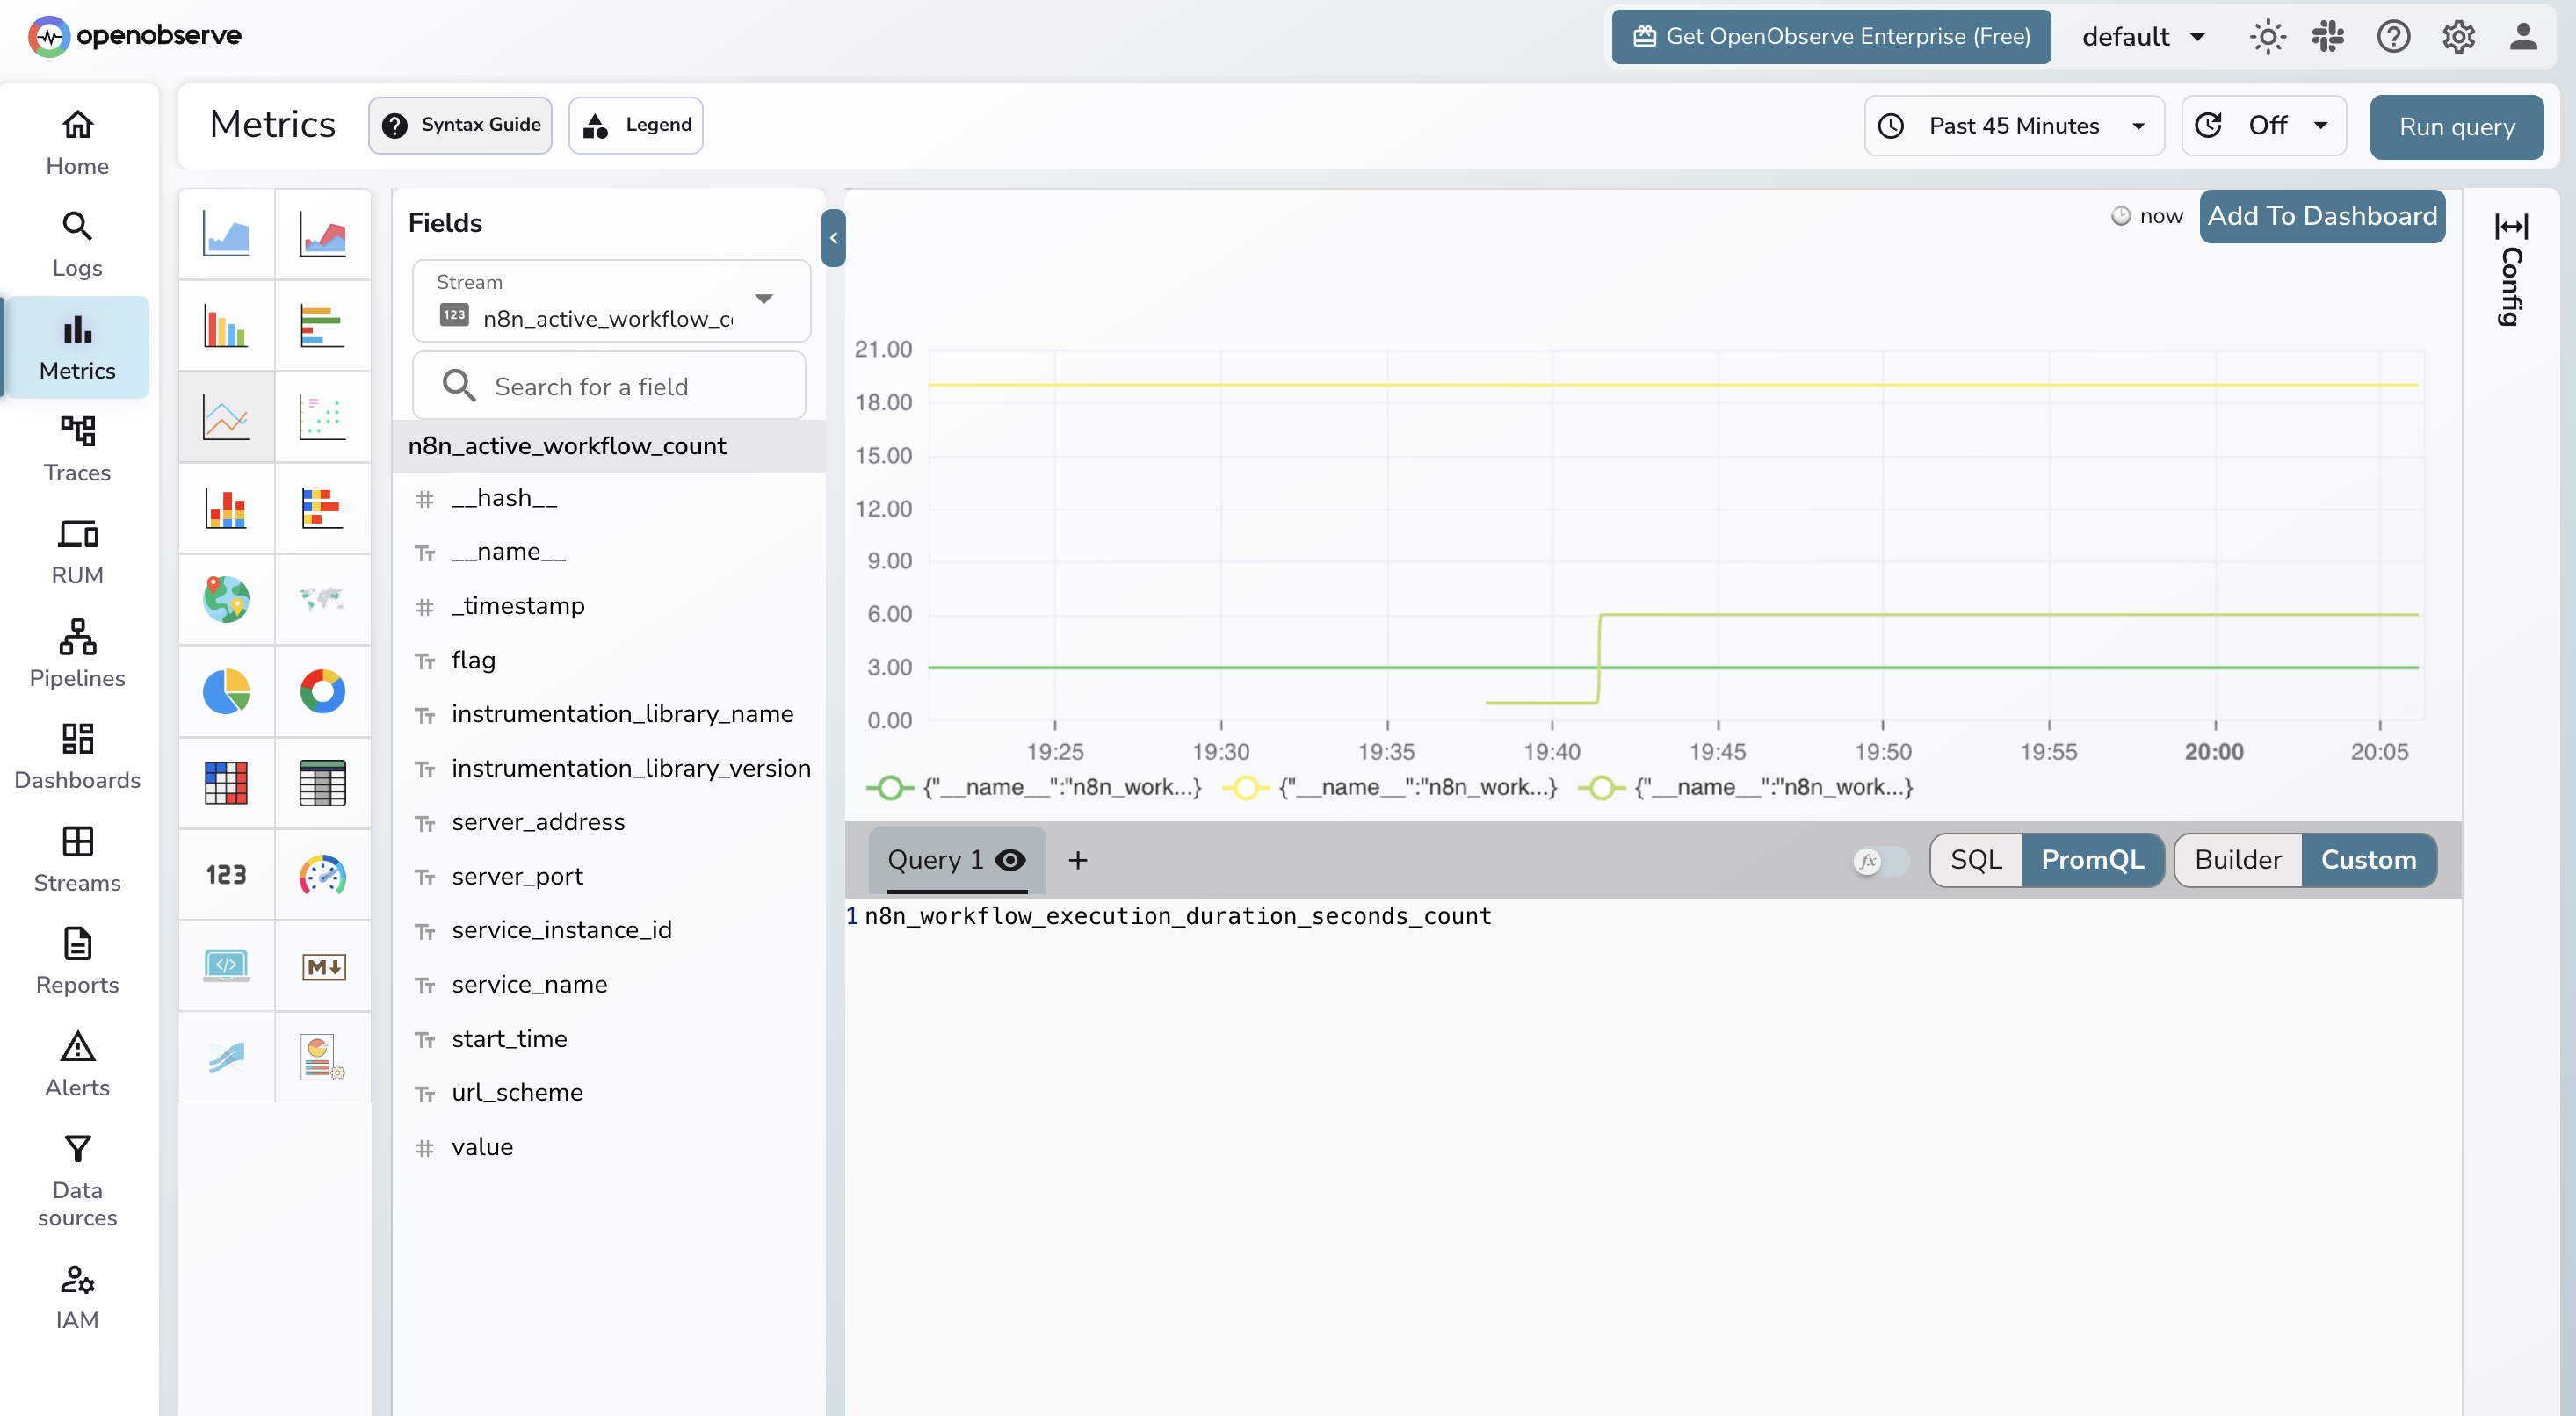Toggle the green first legend series
The height and width of the screenshot is (1416, 2576).
click(1033, 787)
